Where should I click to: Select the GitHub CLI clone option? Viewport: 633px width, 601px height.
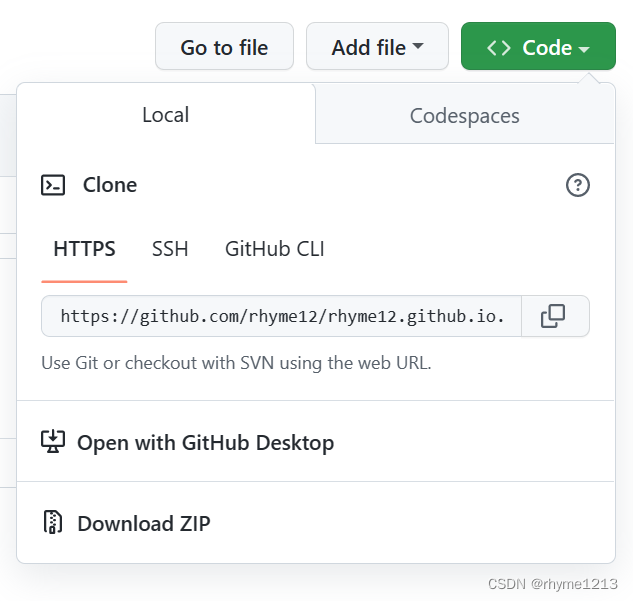pyautogui.click(x=275, y=249)
